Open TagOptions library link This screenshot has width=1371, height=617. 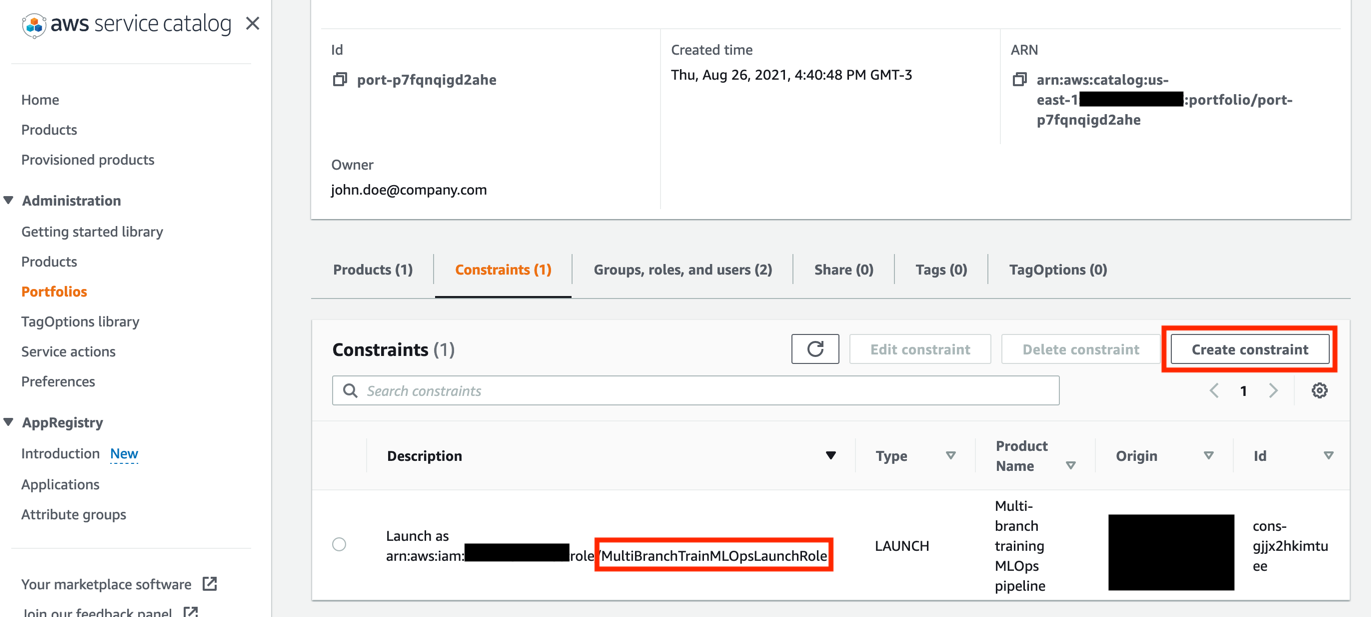tap(80, 322)
